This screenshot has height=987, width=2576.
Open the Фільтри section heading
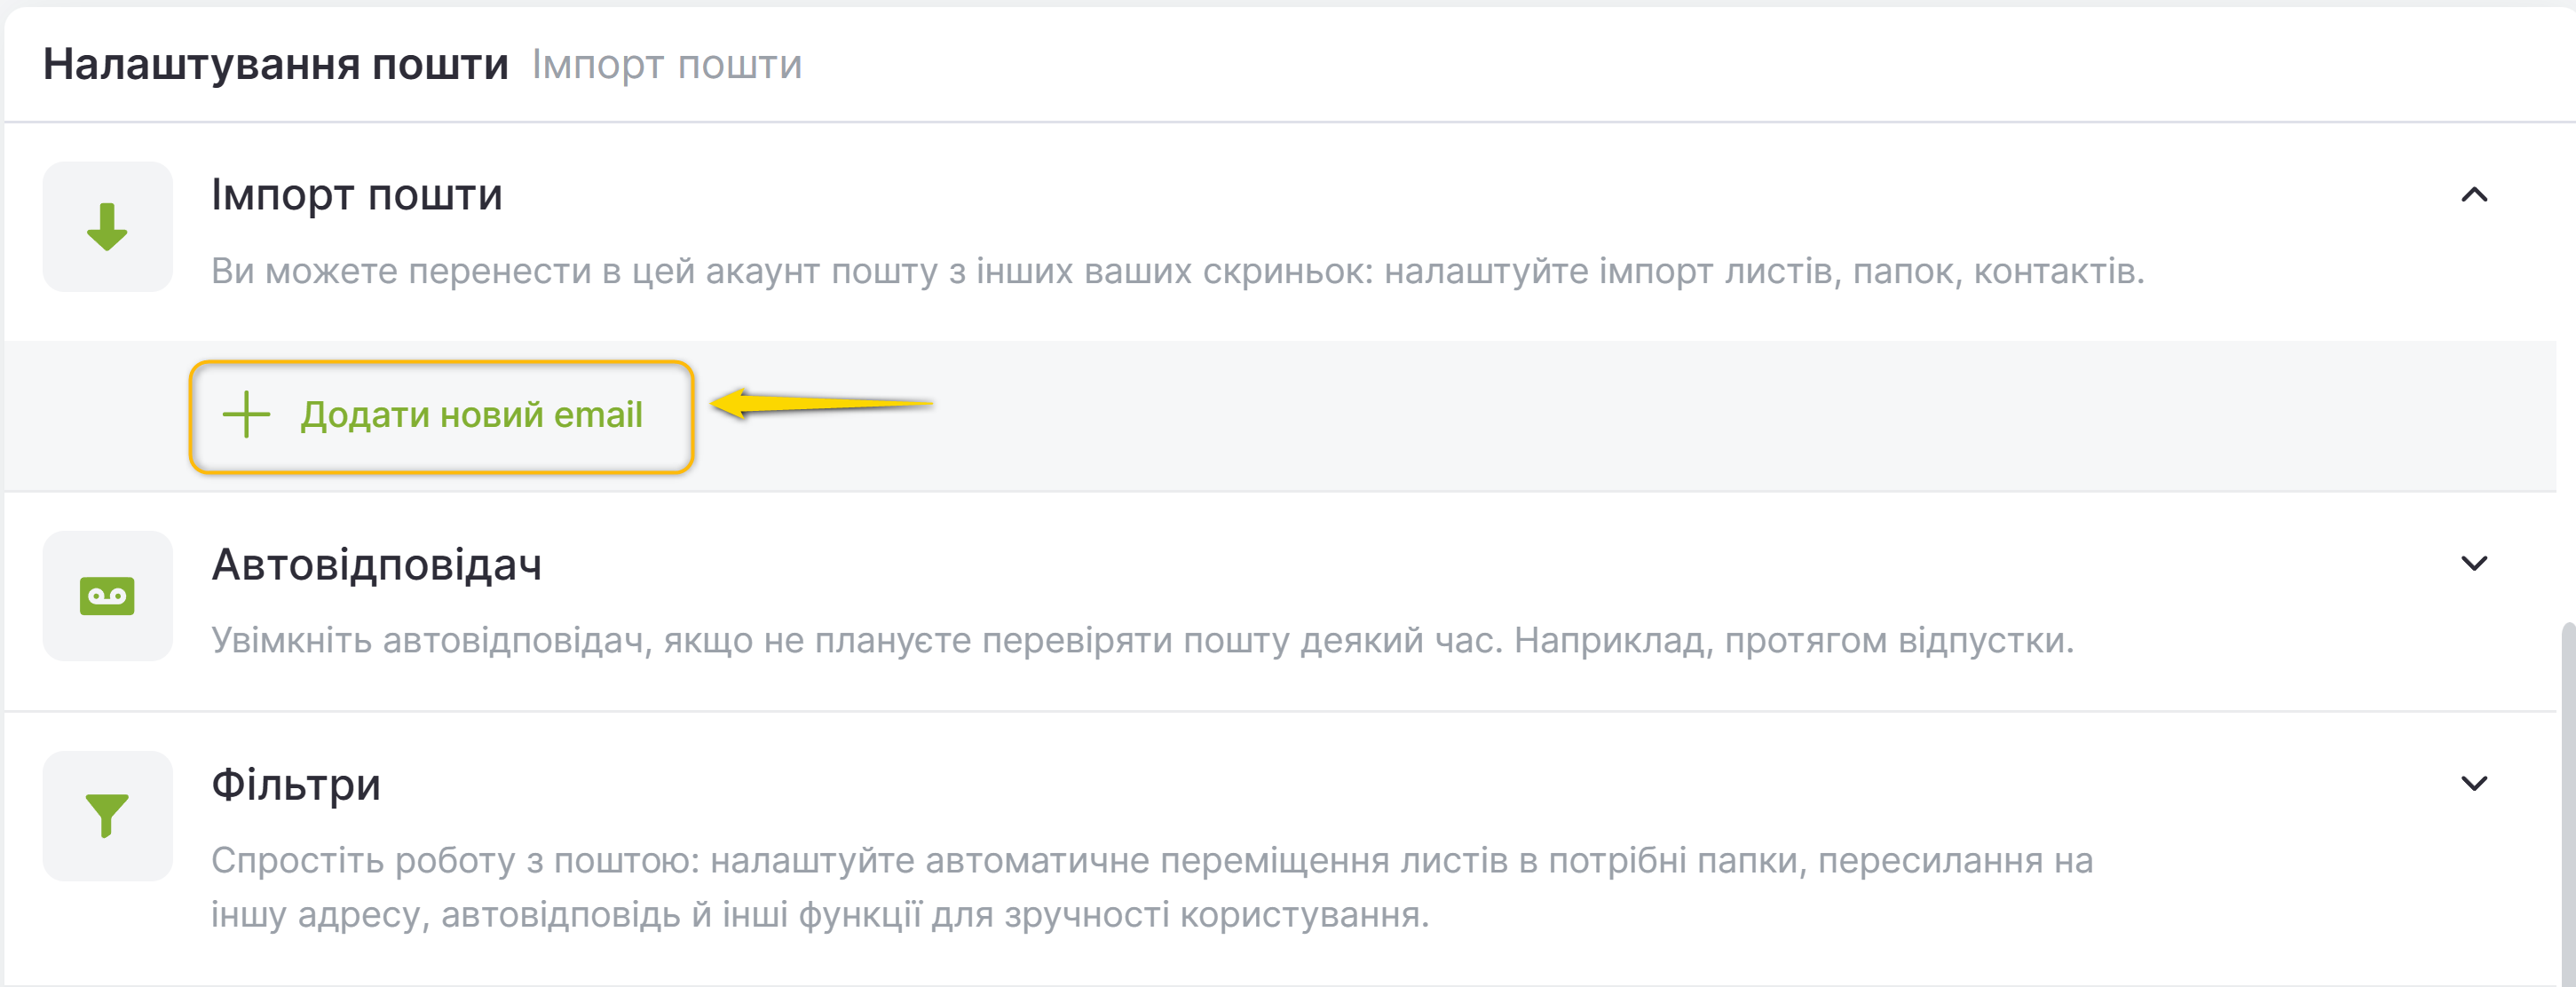tap(295, 785)
